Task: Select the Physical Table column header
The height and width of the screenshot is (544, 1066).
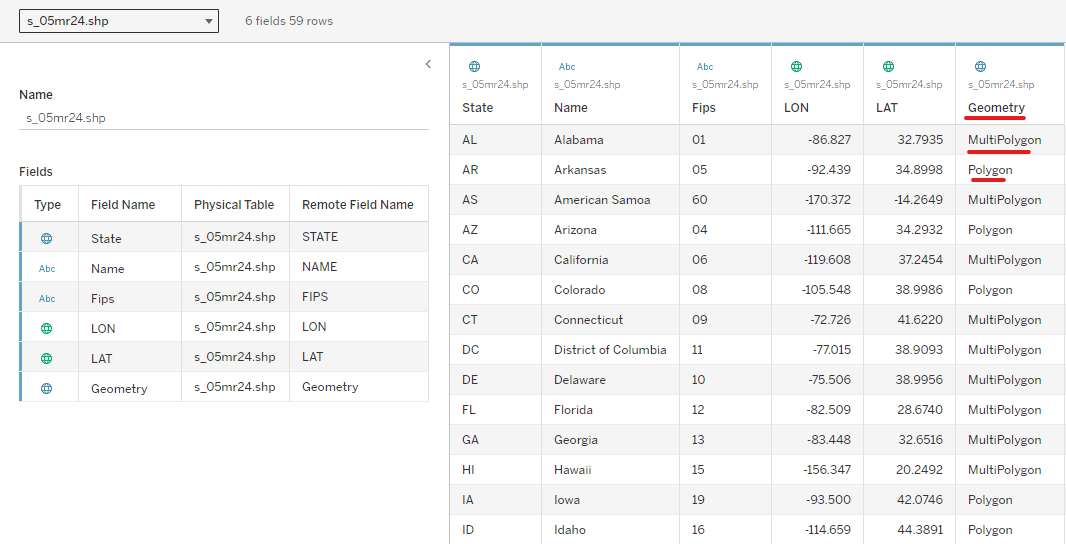Action: 234,205
